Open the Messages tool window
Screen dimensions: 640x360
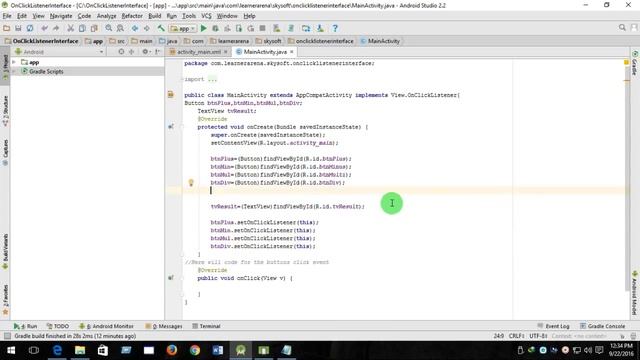164,326
